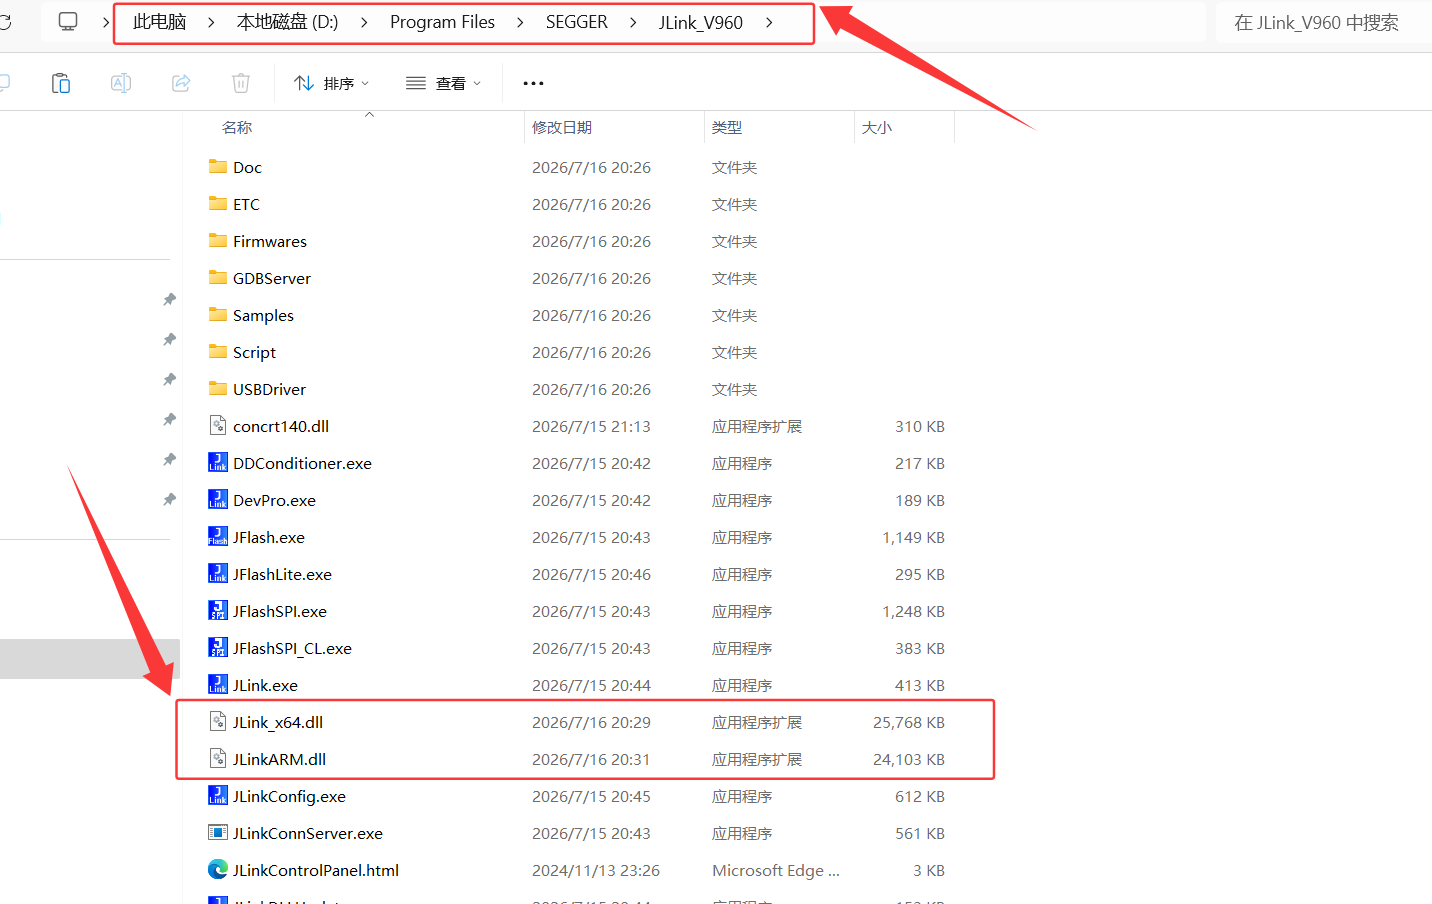Image resolution: width=1432 pixels, height=904 pixels.
Task: Select the file name concrt140.dll
Action: point(281,426)
